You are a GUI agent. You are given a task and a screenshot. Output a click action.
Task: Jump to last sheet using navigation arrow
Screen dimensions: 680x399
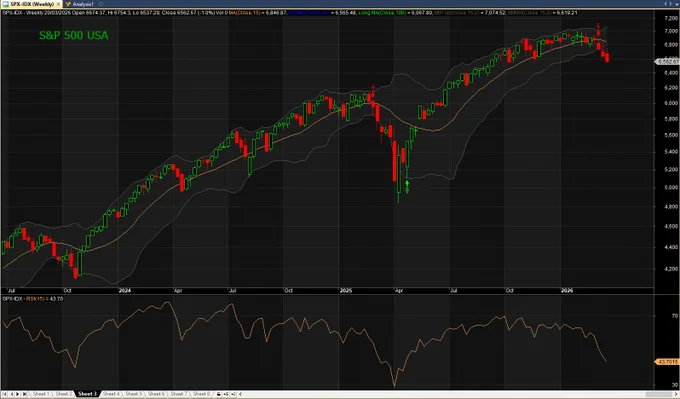point(24,394)
